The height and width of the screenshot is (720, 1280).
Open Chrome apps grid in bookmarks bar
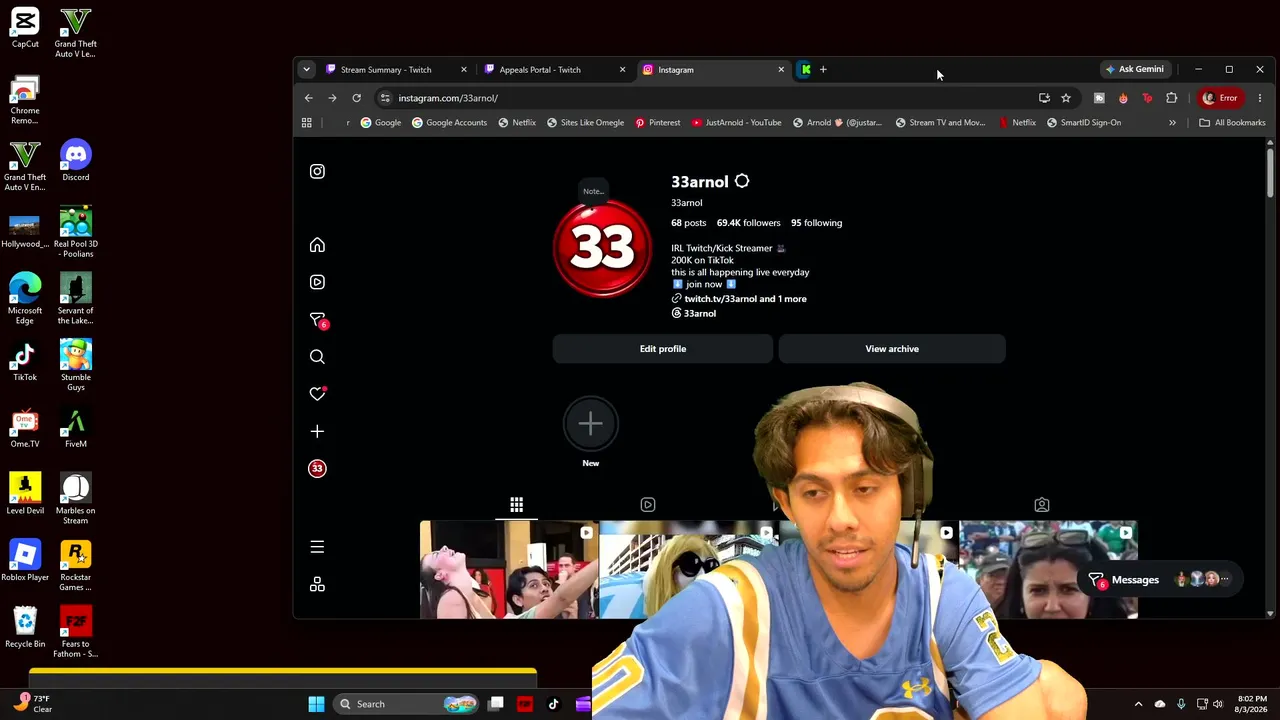[307, 123]
